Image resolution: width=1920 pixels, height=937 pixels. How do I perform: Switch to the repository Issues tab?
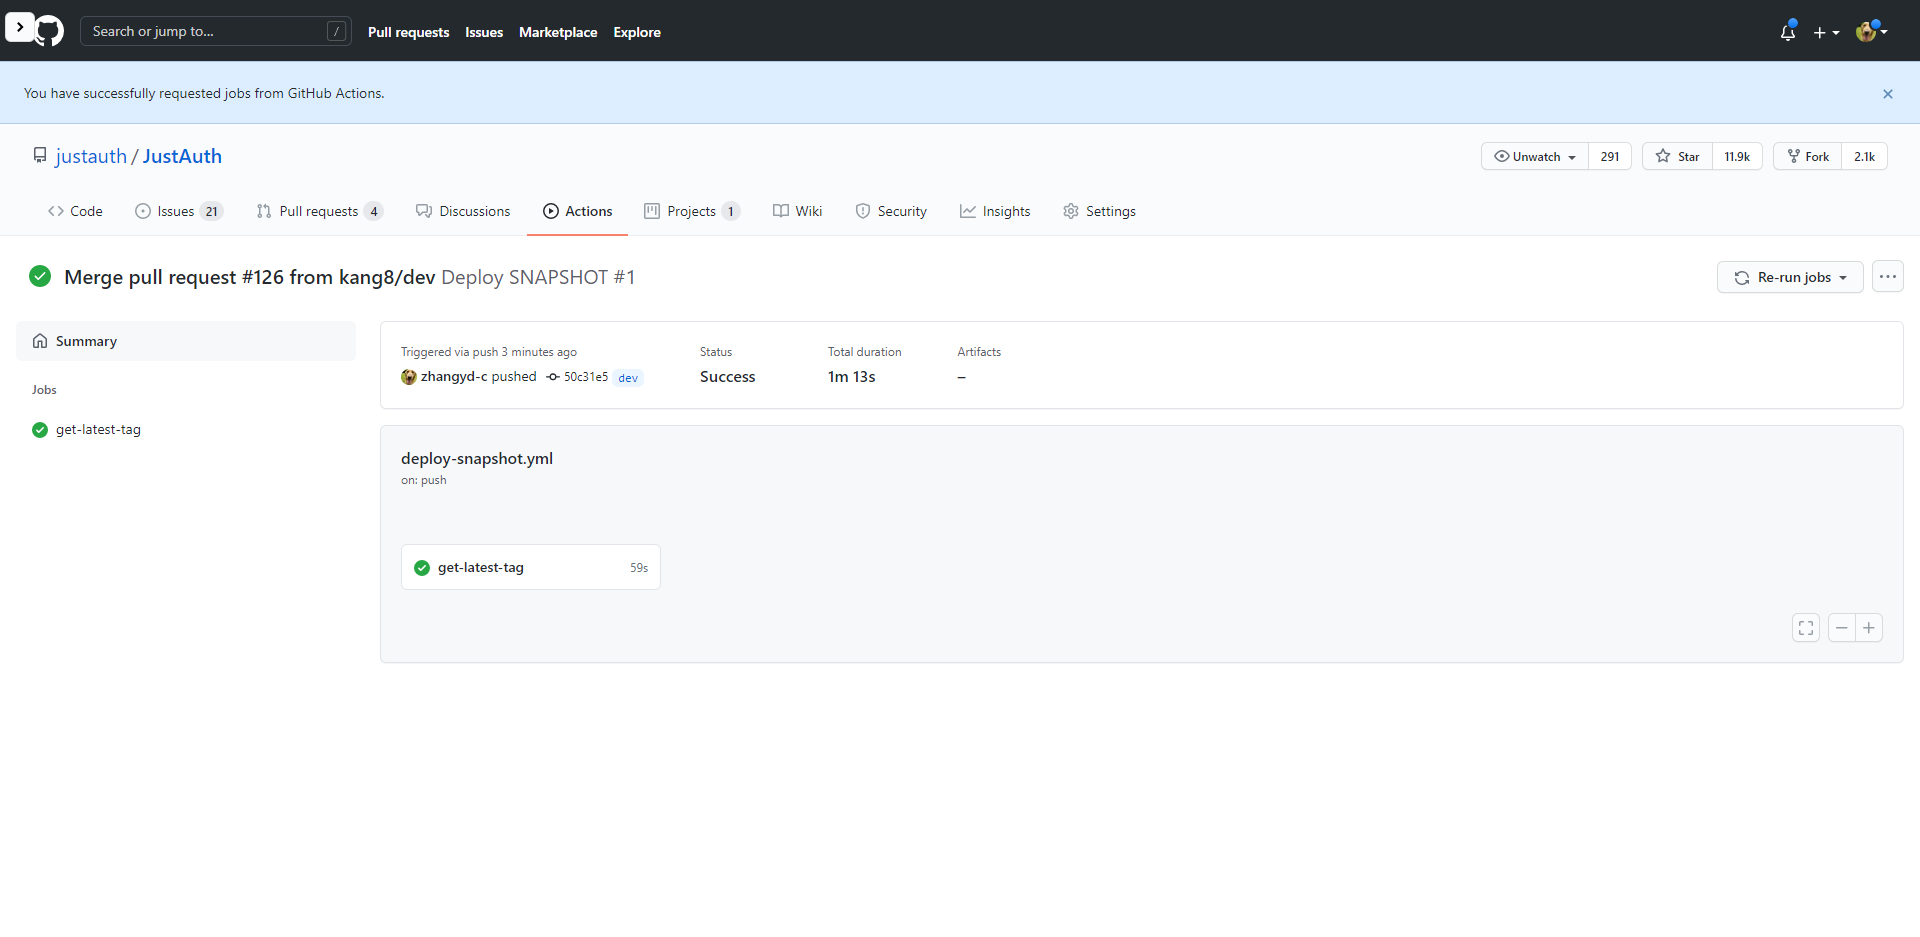[x=178, y=211]
